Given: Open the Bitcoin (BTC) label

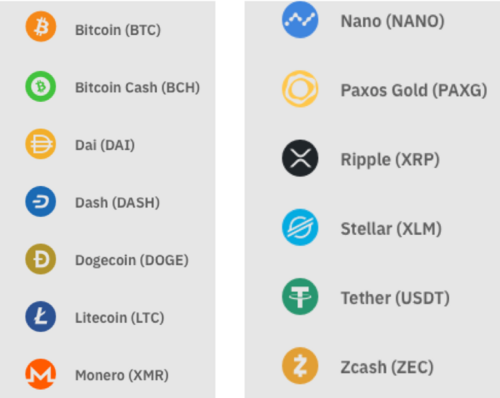Looking at the screenshot, I should click(x=118, y=30).
